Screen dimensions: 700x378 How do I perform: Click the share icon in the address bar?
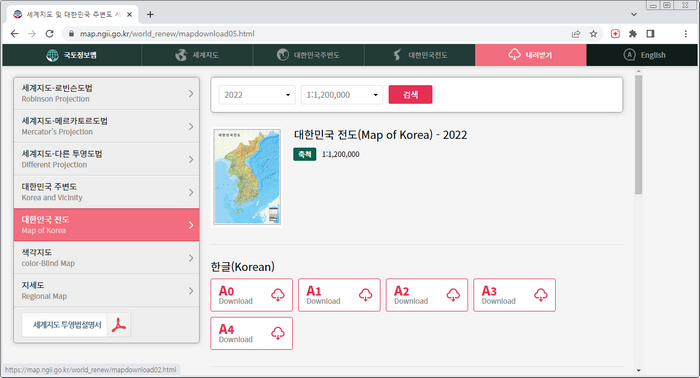coord(576,34)
